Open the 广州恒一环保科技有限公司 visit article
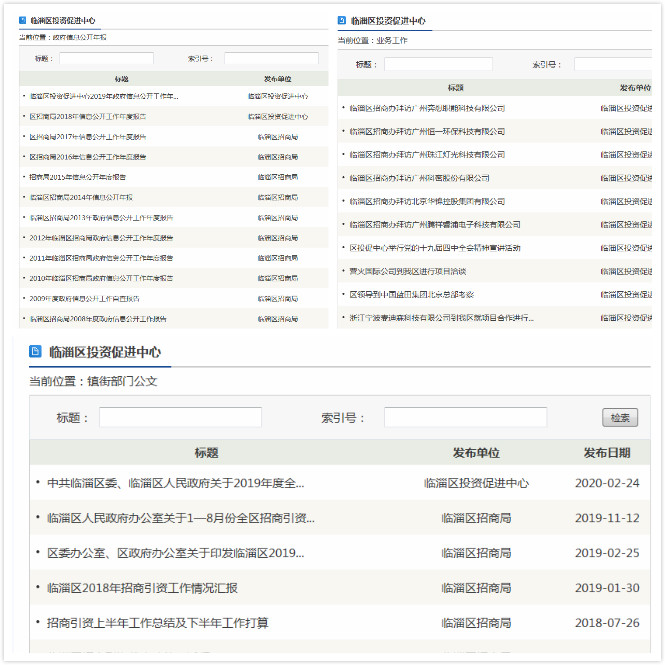Screen dimensions: 665x665 pos(427,131)
